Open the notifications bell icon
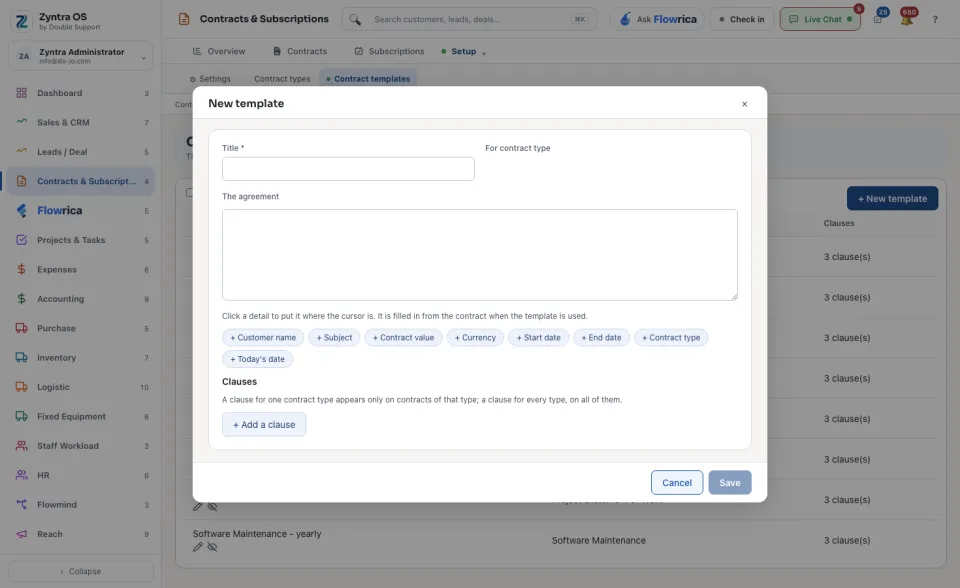The width and height of the screenshot is (960, 588). click(x=907, y=19)
